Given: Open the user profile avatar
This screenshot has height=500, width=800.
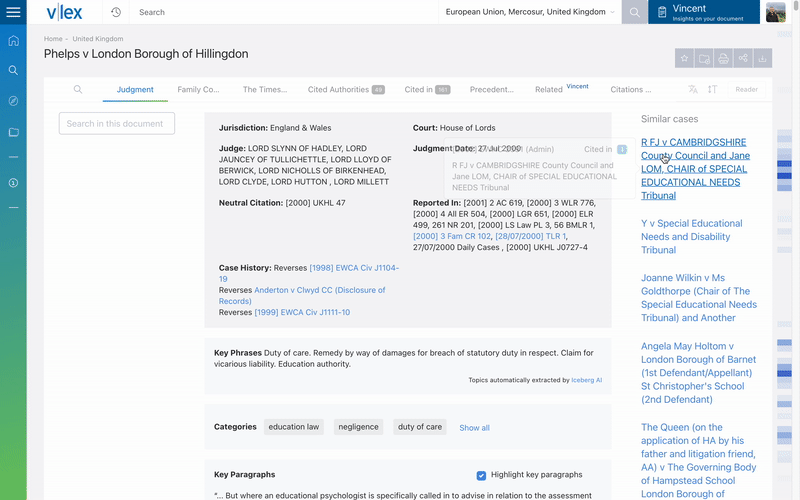Looking at the screenshot, I should coord(776,12).
